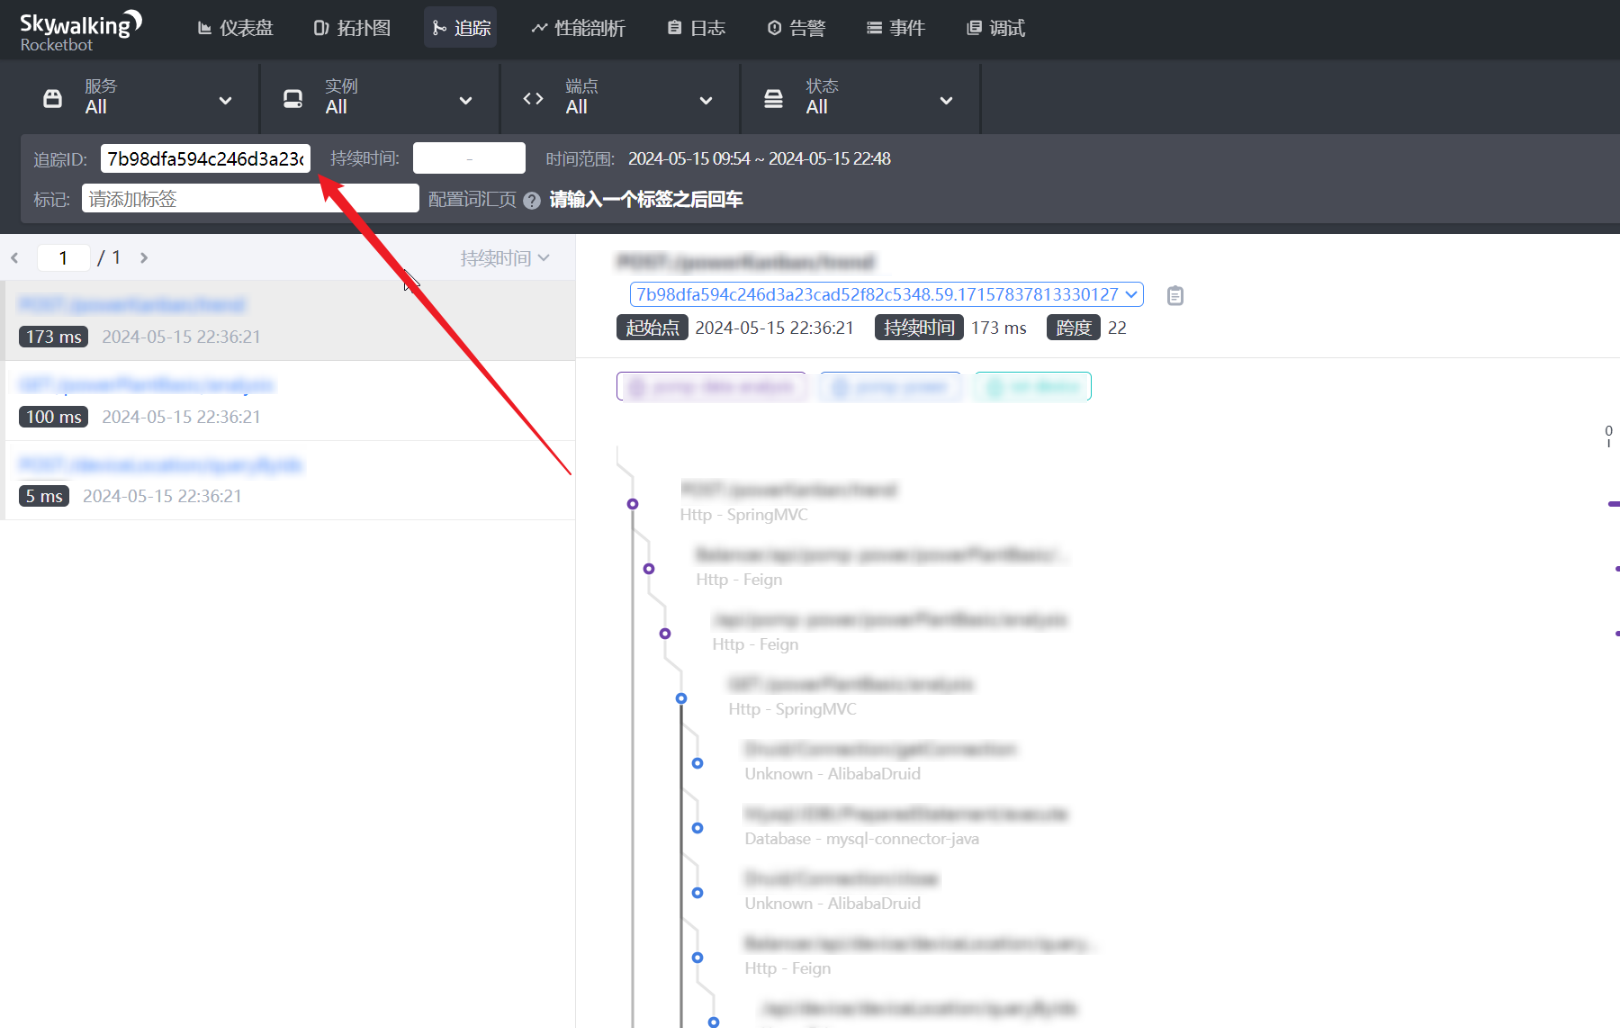Viewport: 1620px width, 1028px height.
Task: Open the 性能剖析 profiling tab
Action: 578,28
